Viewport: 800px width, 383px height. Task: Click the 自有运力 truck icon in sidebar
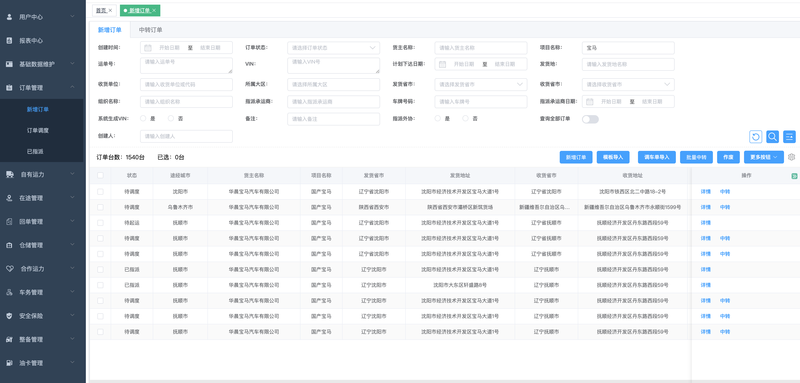9,174
